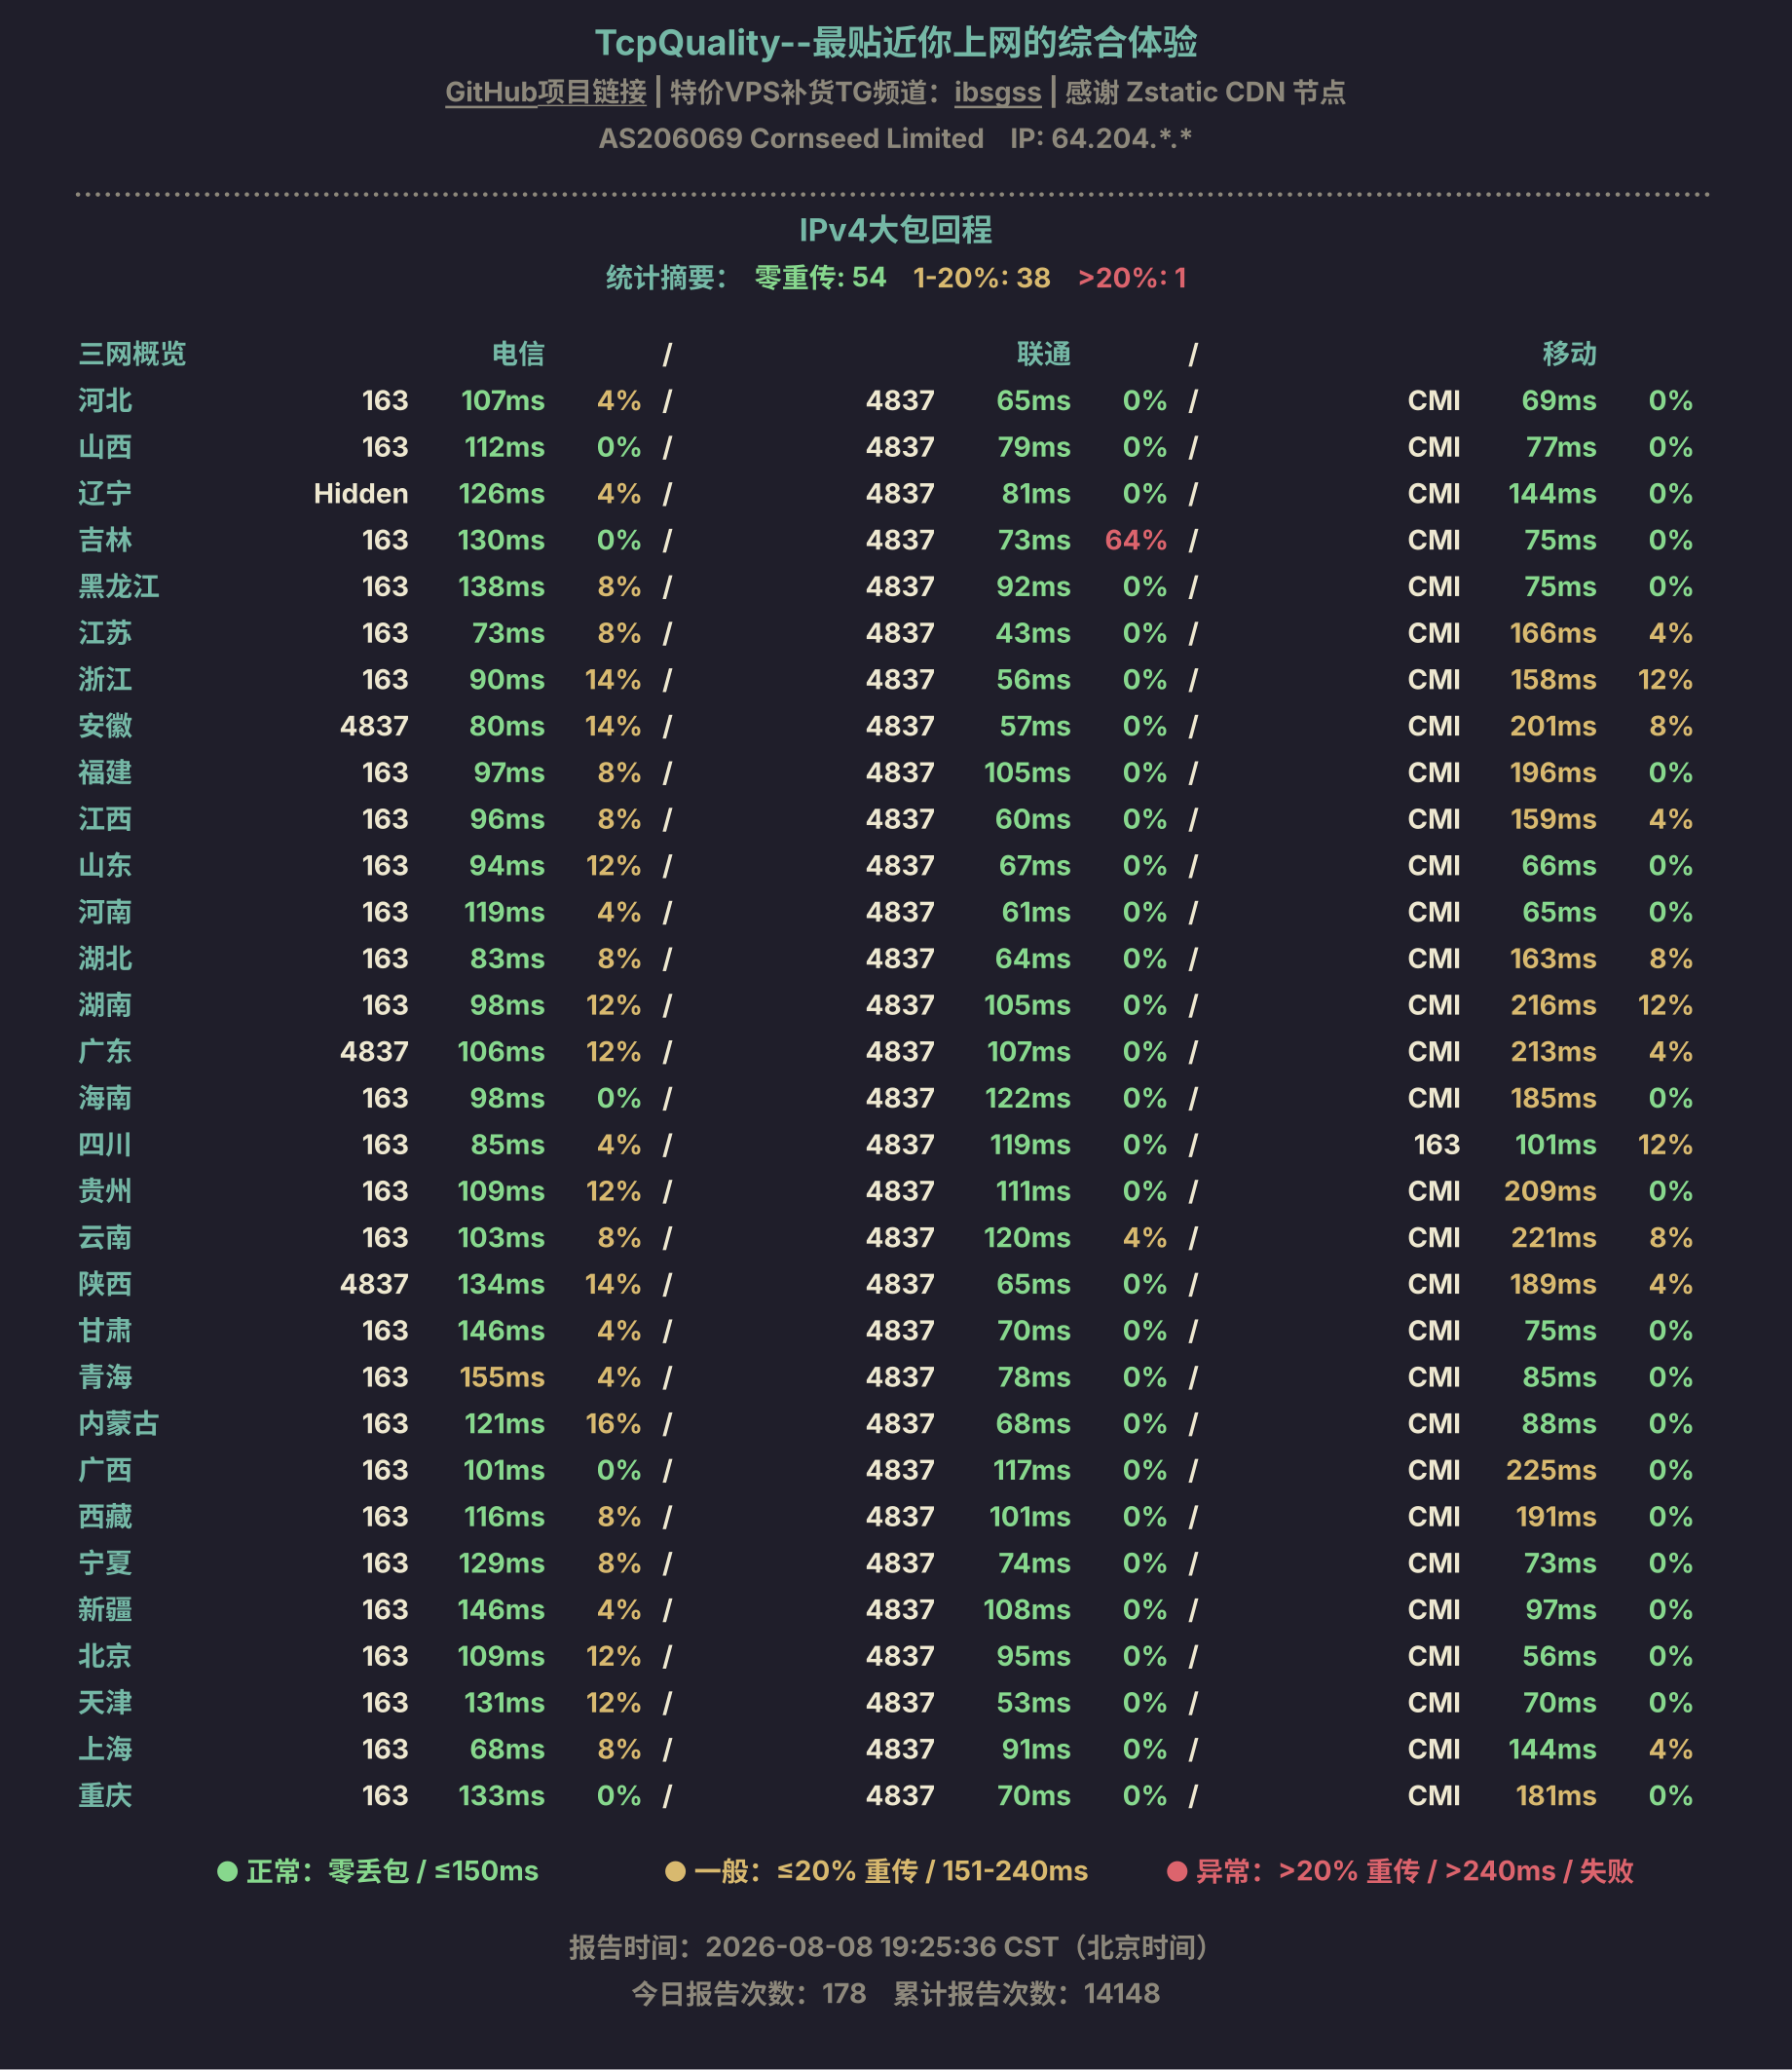Click the 155ms latency in 青海 row
The image size is (1792, 2070).
coord(502,1377)
